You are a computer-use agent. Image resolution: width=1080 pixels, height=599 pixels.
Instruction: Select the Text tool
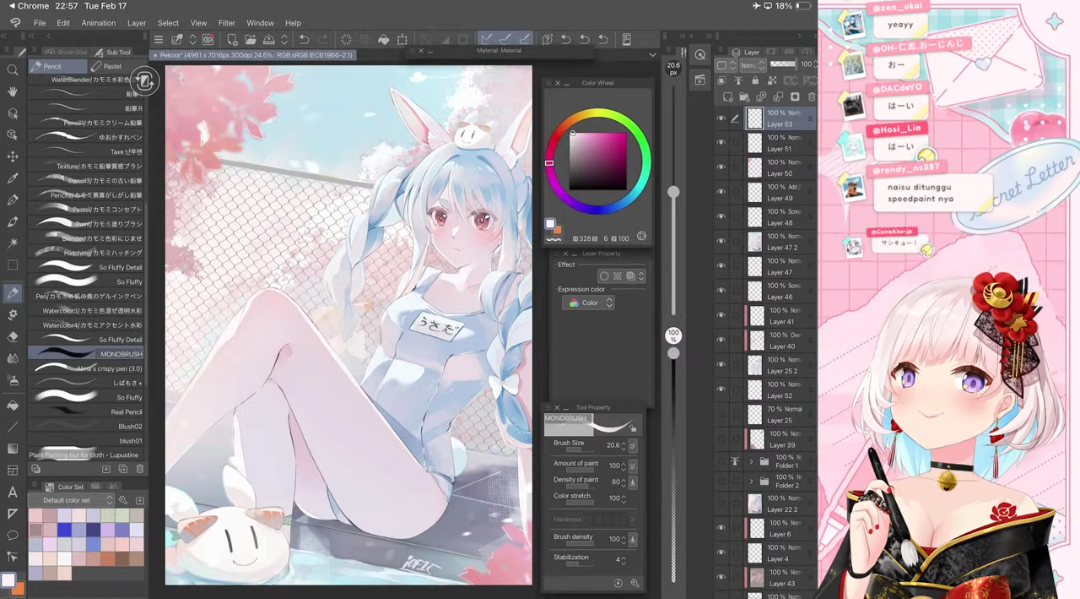(12, 492)
